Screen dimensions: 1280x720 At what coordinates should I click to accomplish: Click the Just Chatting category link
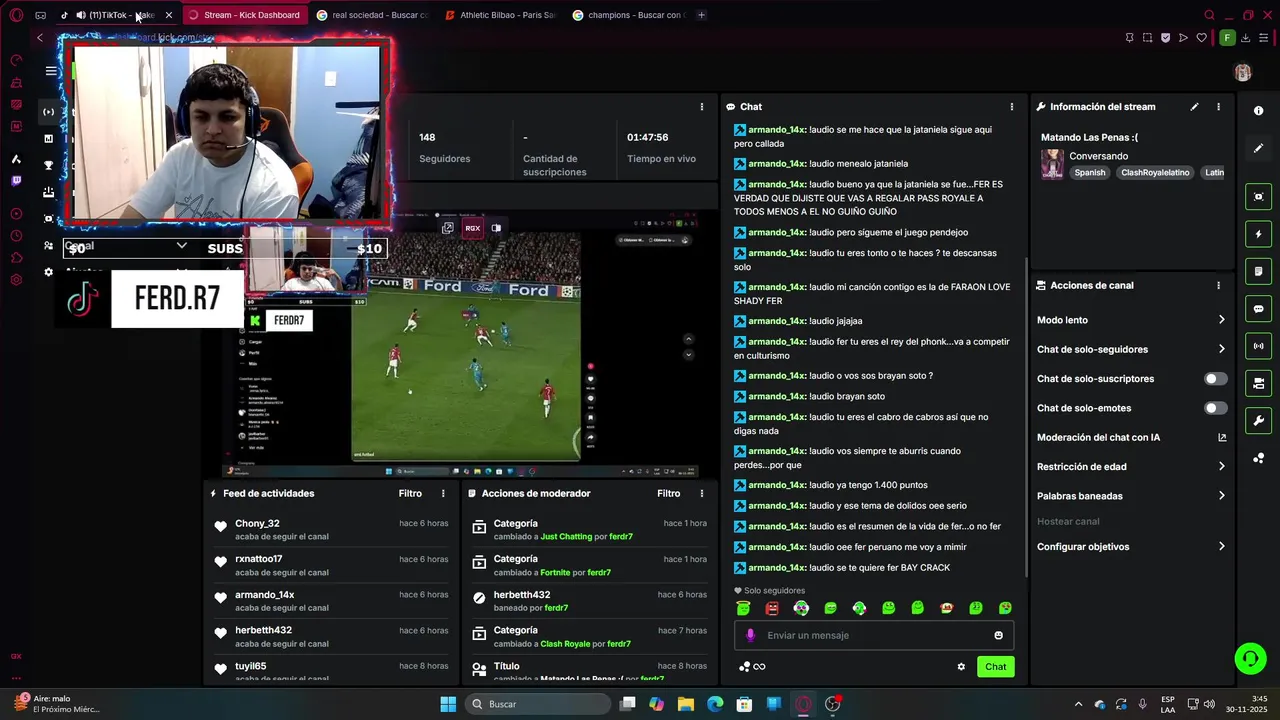(x=566, y=537)
